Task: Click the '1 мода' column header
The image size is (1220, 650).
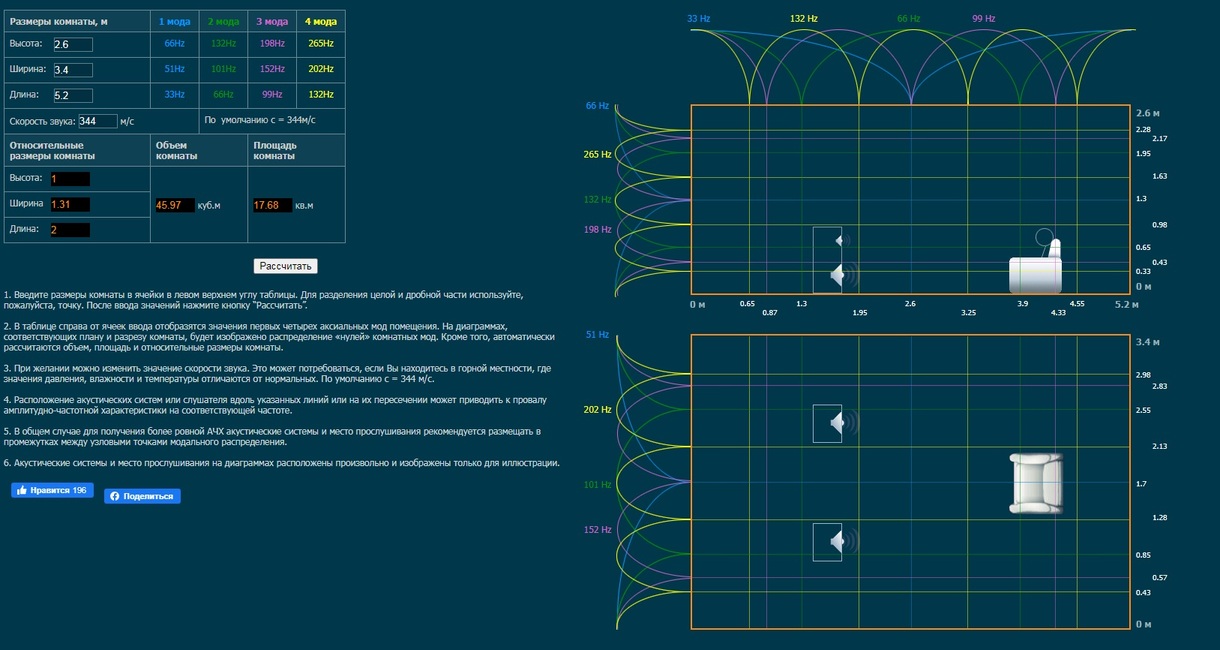Action: click(x=174, y=21)
